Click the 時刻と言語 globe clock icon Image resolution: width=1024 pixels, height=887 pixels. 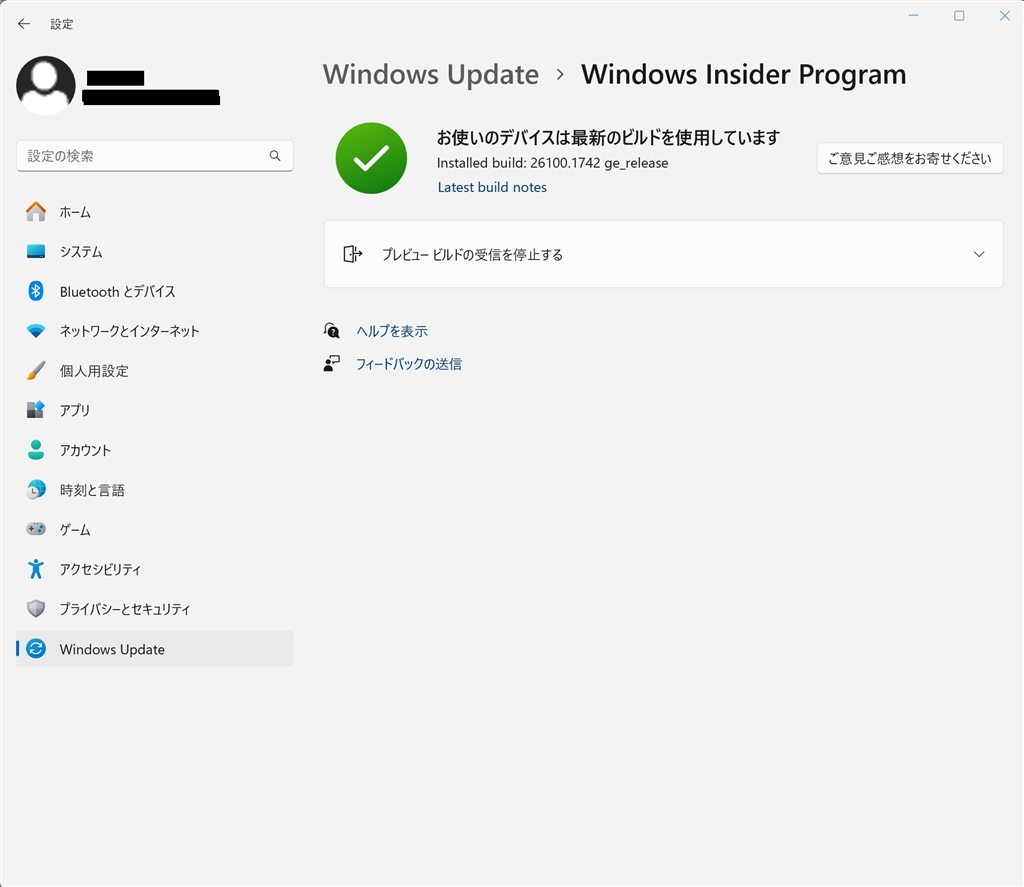click(36, 490)
